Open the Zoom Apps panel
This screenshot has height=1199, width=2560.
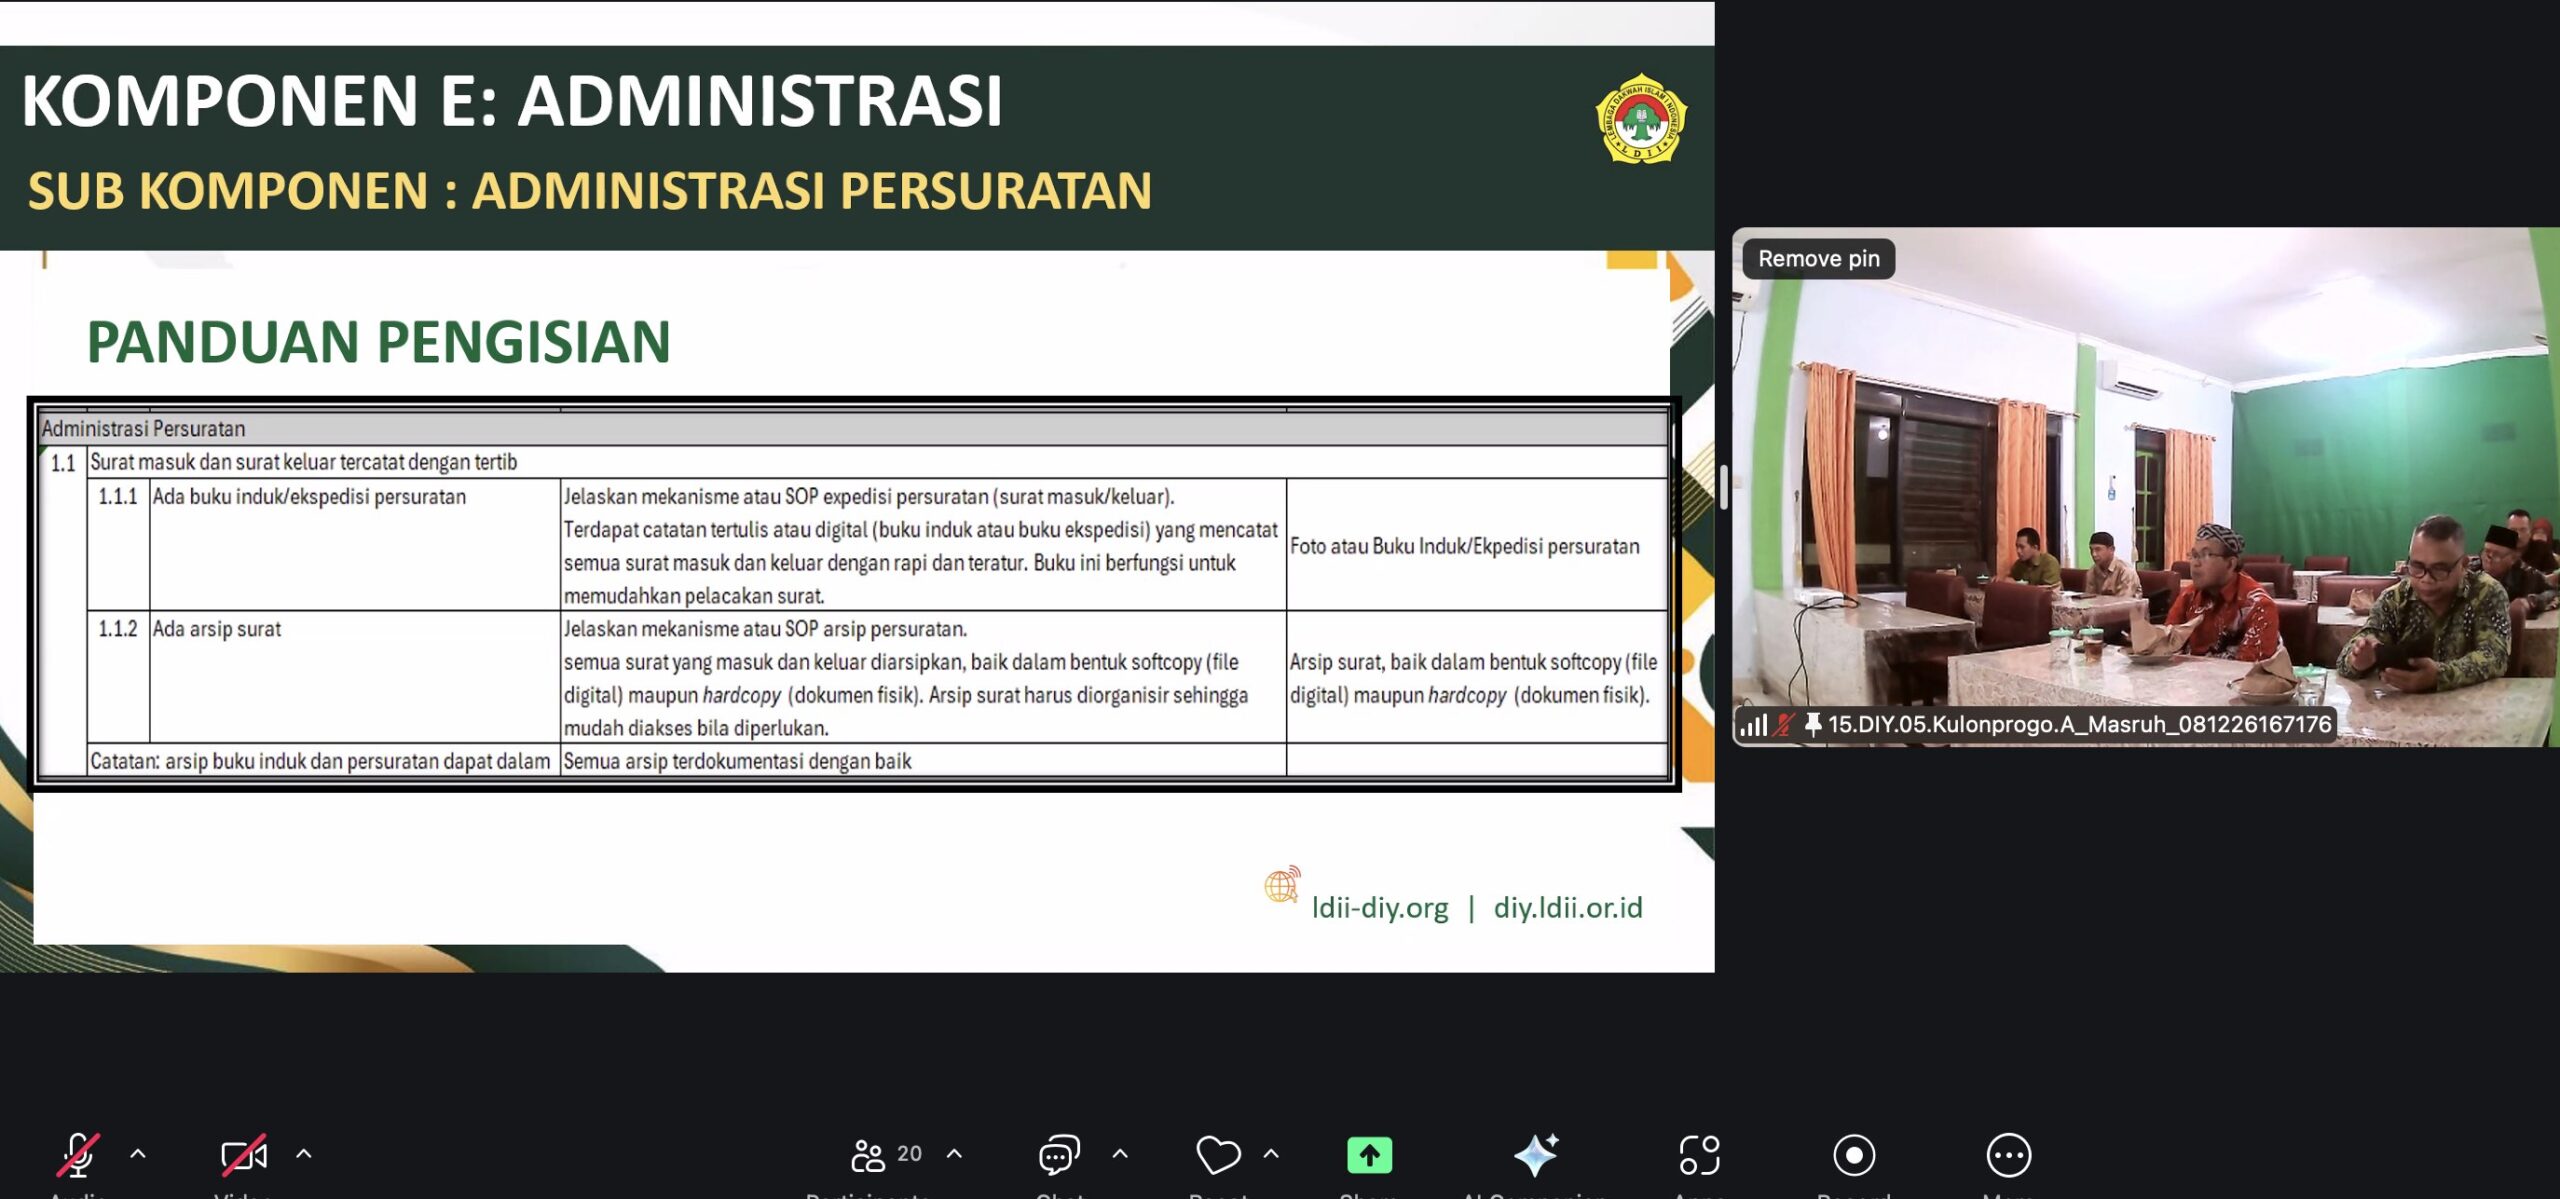coord(1698,1155)
